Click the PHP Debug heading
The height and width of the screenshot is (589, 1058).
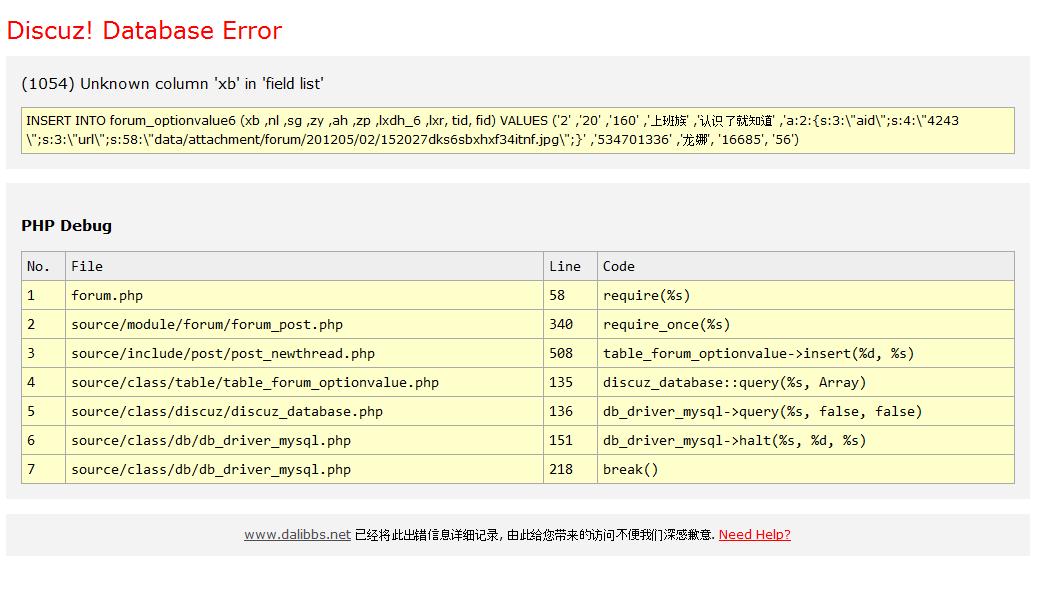[x=67, y=225]
